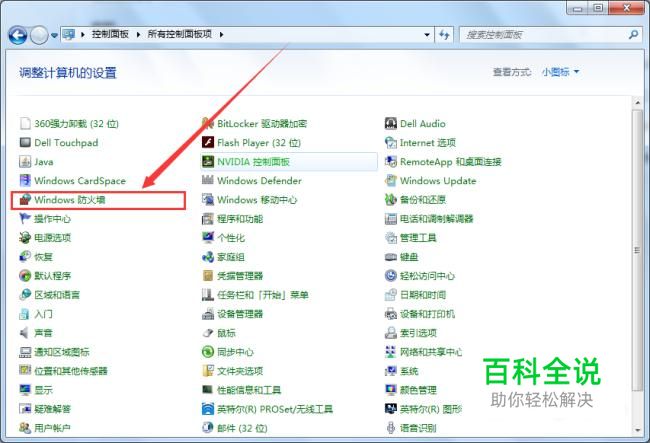The width and height of the screenshot is (650, 443).
Task: Open 英特尔(R) PROSet/无线工具 item
Action: click(275, 409)
